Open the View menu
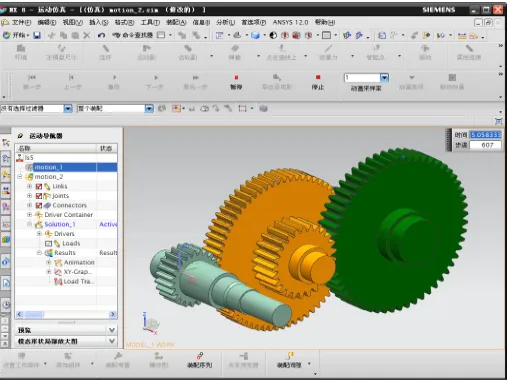 72,22
